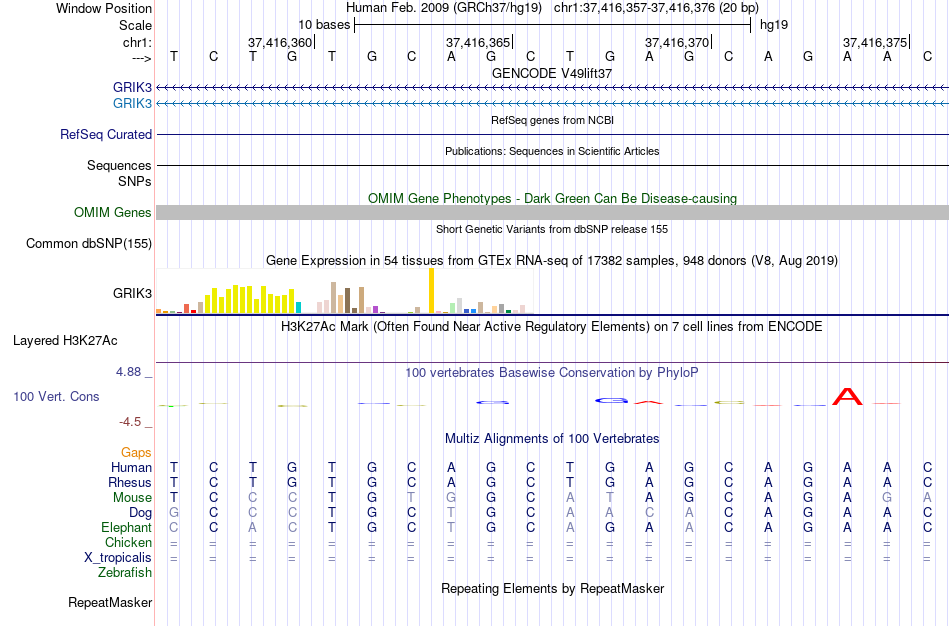Open the OMIM Genes track label

pos(113,213)
